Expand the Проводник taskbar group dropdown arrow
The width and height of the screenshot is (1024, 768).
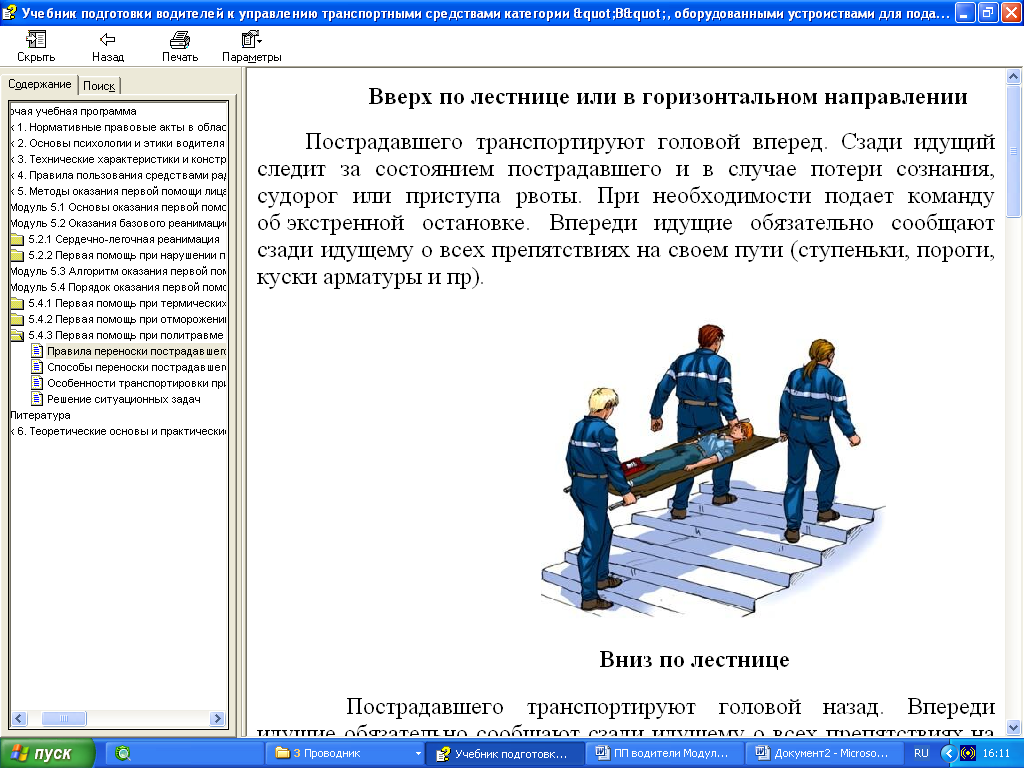pyautogui.click(x=418, y=754)
